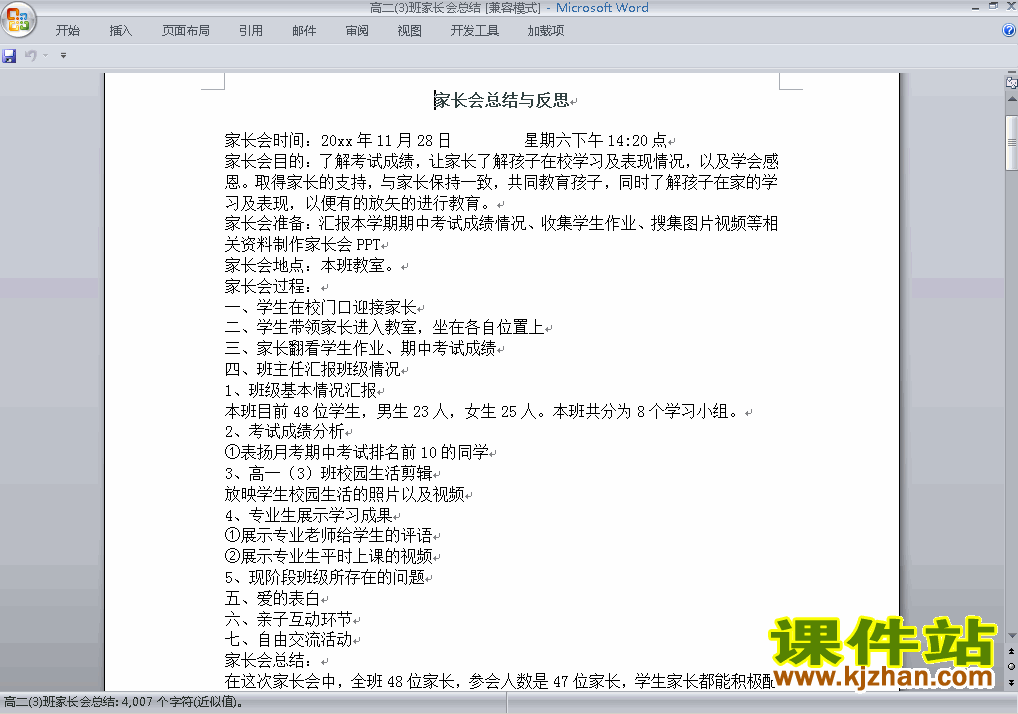
Task: Minimize the Word window
Action: click(976, 7)
